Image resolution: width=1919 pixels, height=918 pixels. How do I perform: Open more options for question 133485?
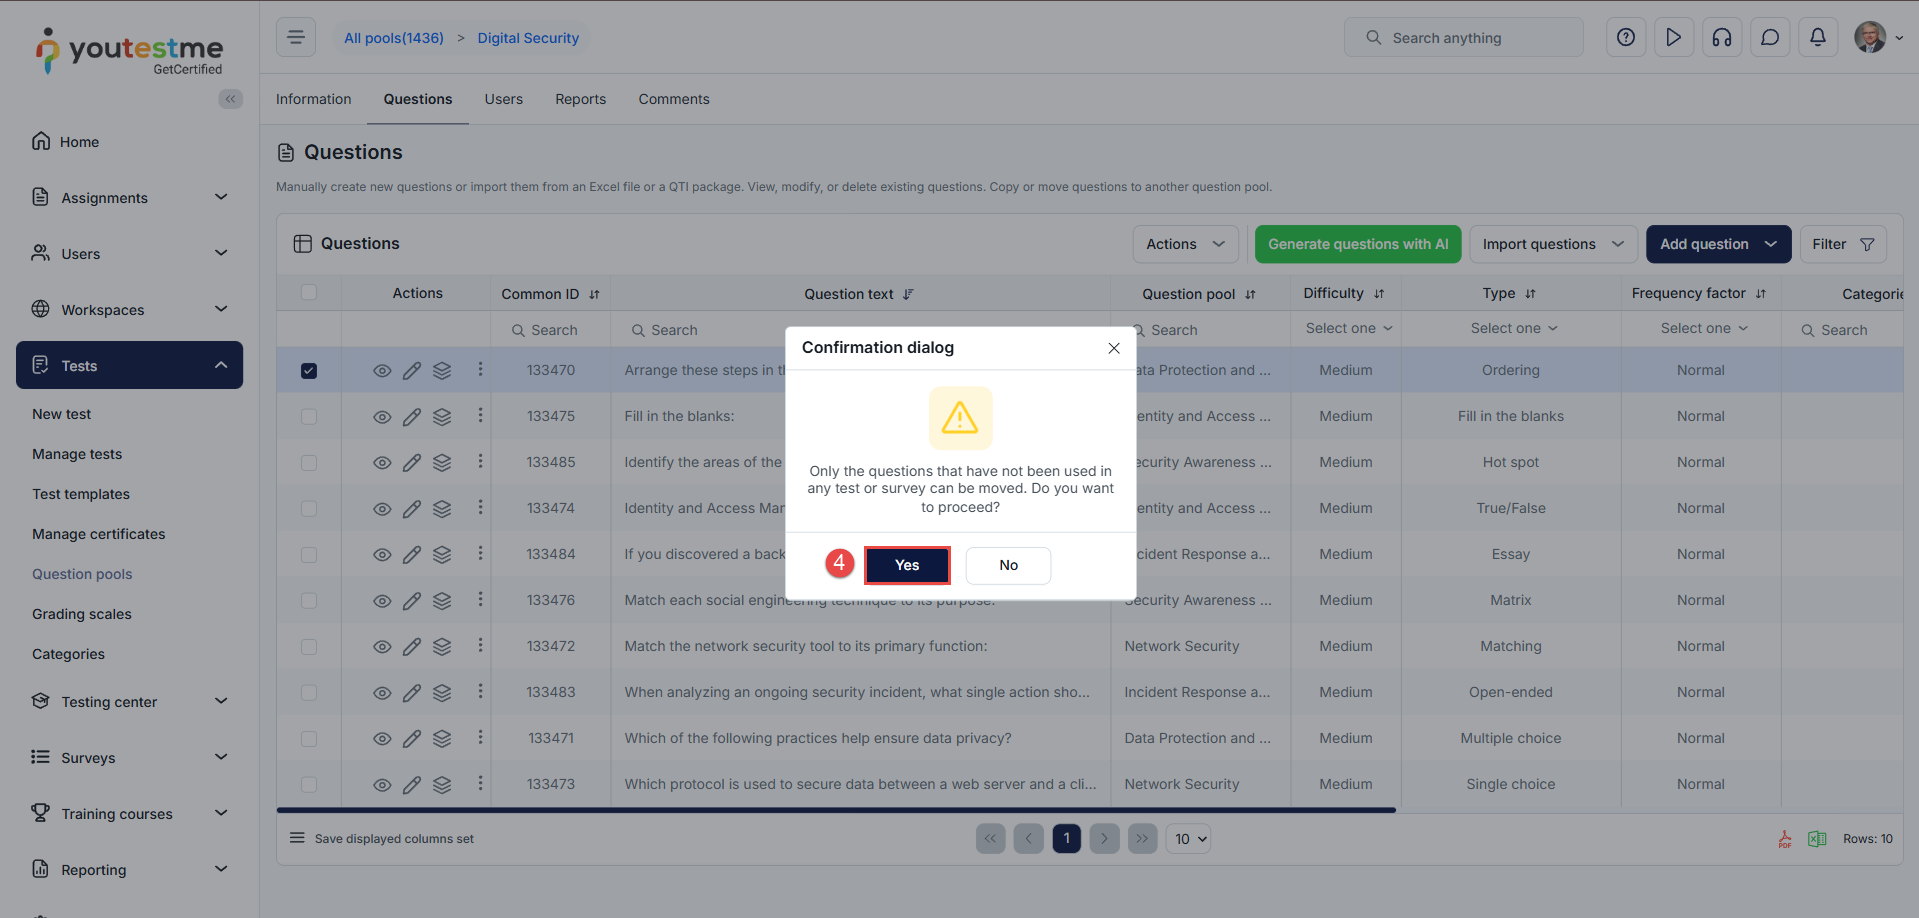[x=480, y=461]
